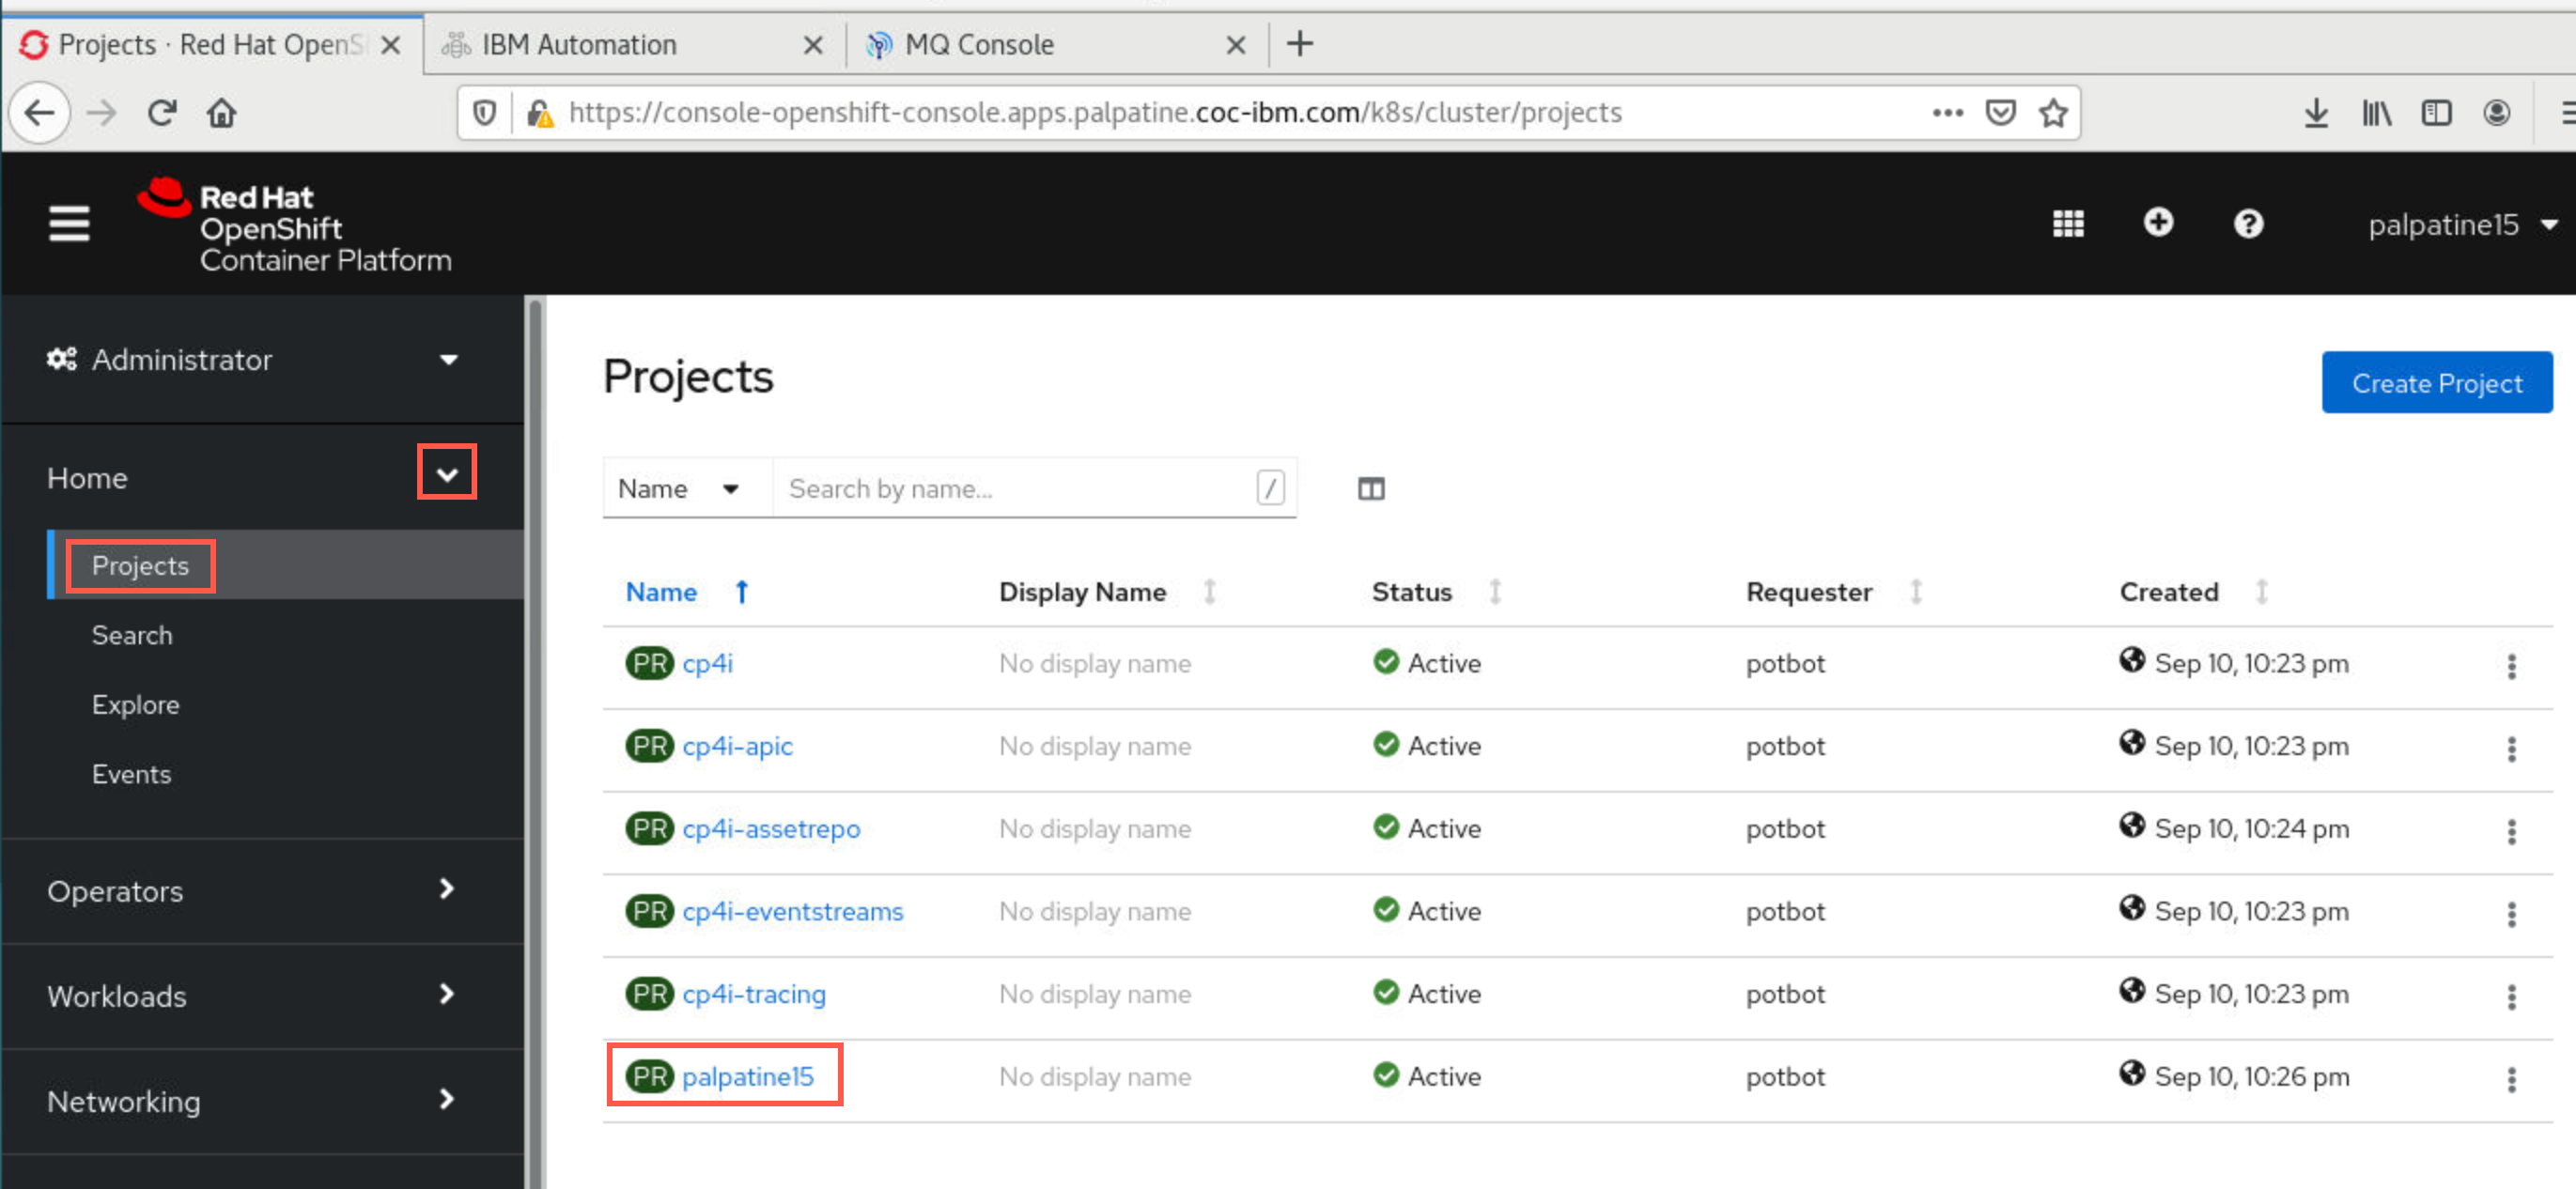
Task: Collapse the Home navigation section
Action: coord(447,474)
